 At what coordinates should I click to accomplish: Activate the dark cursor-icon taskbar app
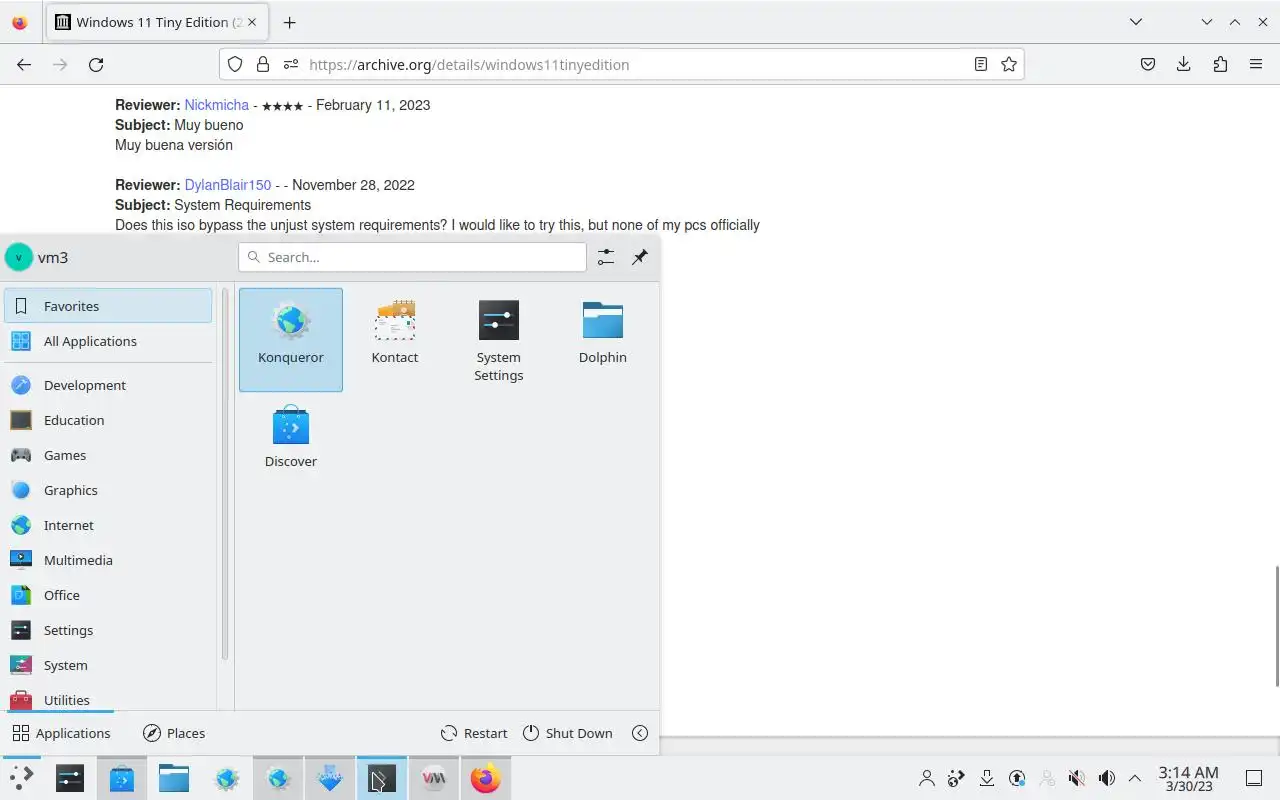tap(382, 778)
